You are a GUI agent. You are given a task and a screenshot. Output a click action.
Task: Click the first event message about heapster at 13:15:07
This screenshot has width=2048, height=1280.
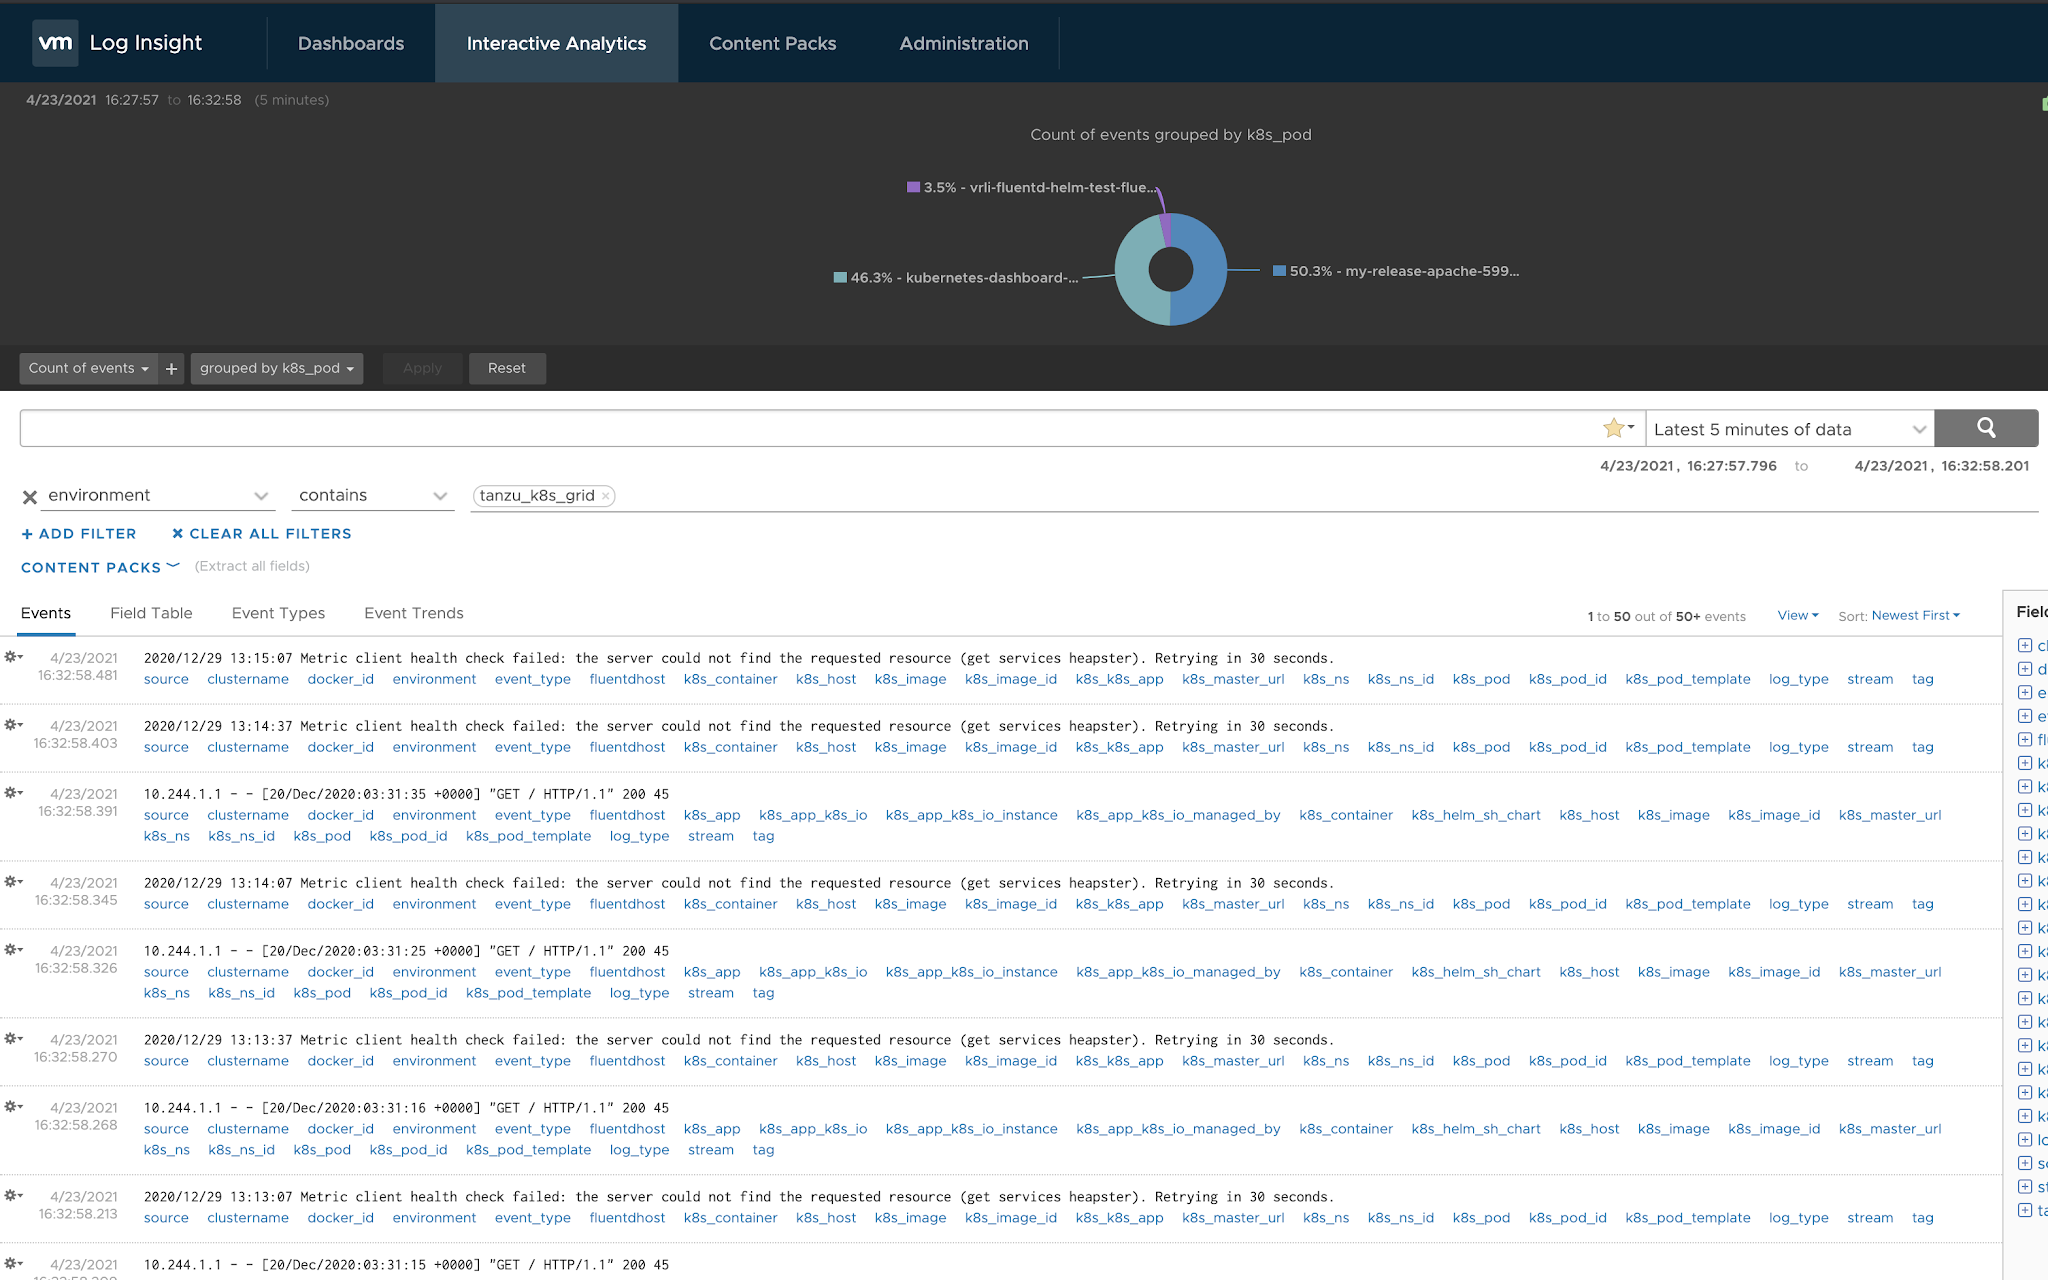(x=739, y=658)
